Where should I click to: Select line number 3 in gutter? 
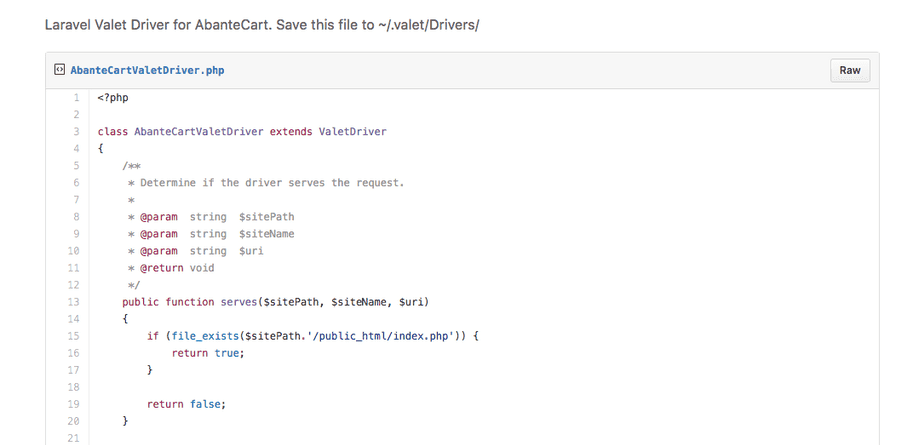(76, 132)
